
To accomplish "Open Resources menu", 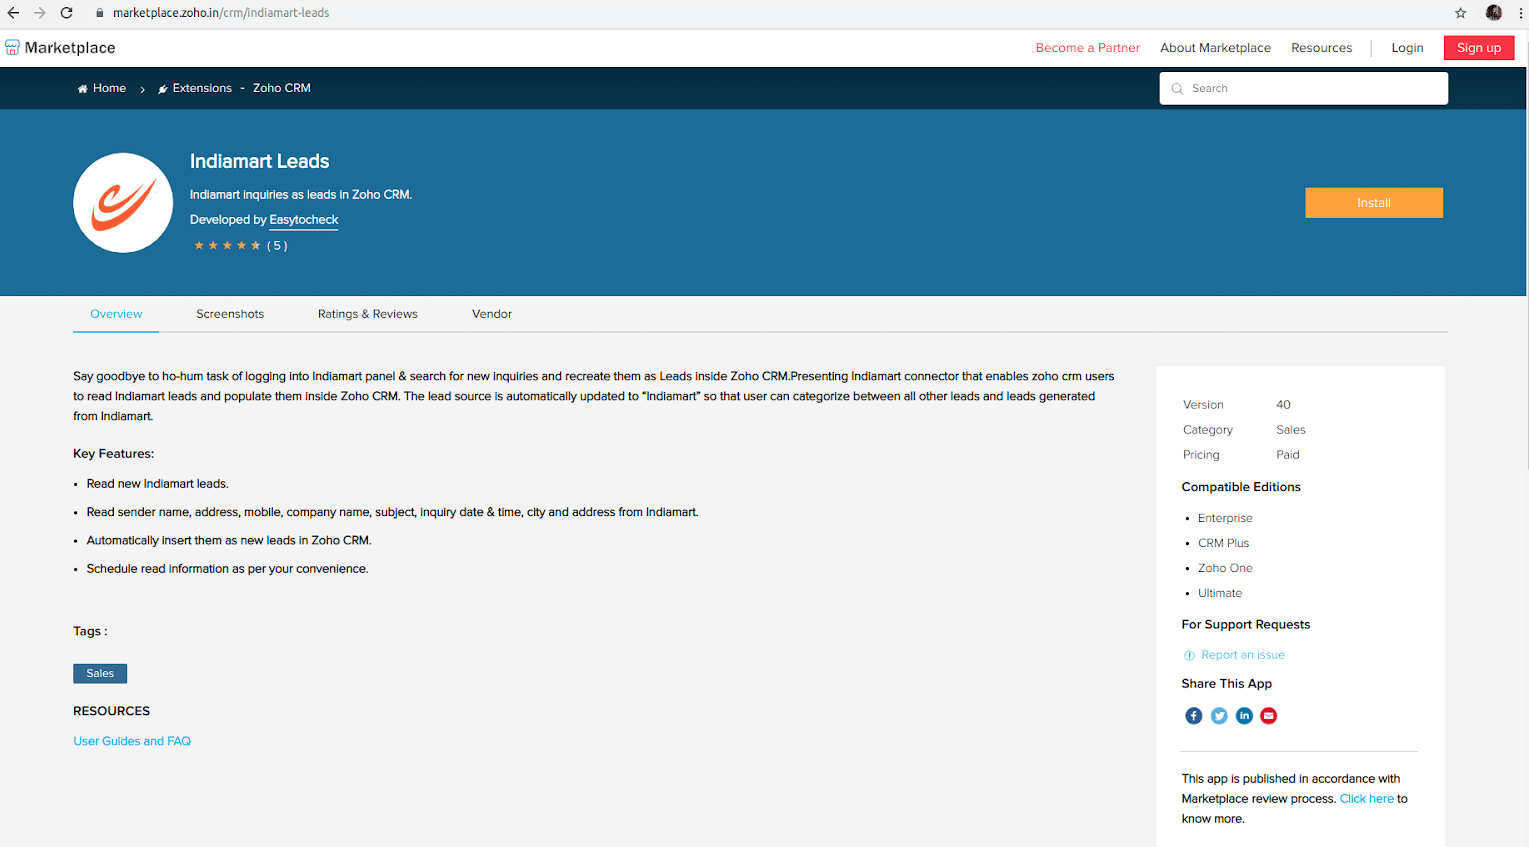I will pos(1321,48).
